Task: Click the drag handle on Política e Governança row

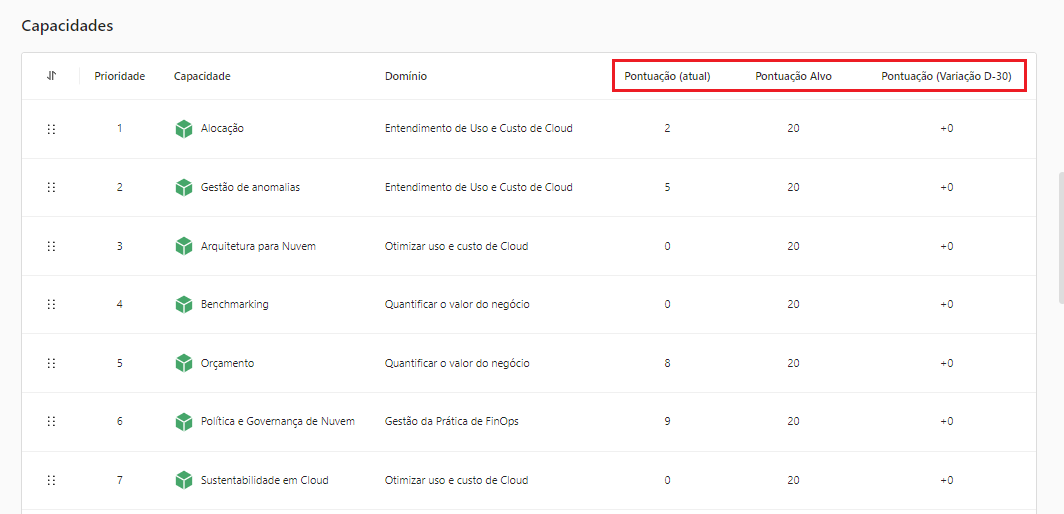Action: (51, 421)
